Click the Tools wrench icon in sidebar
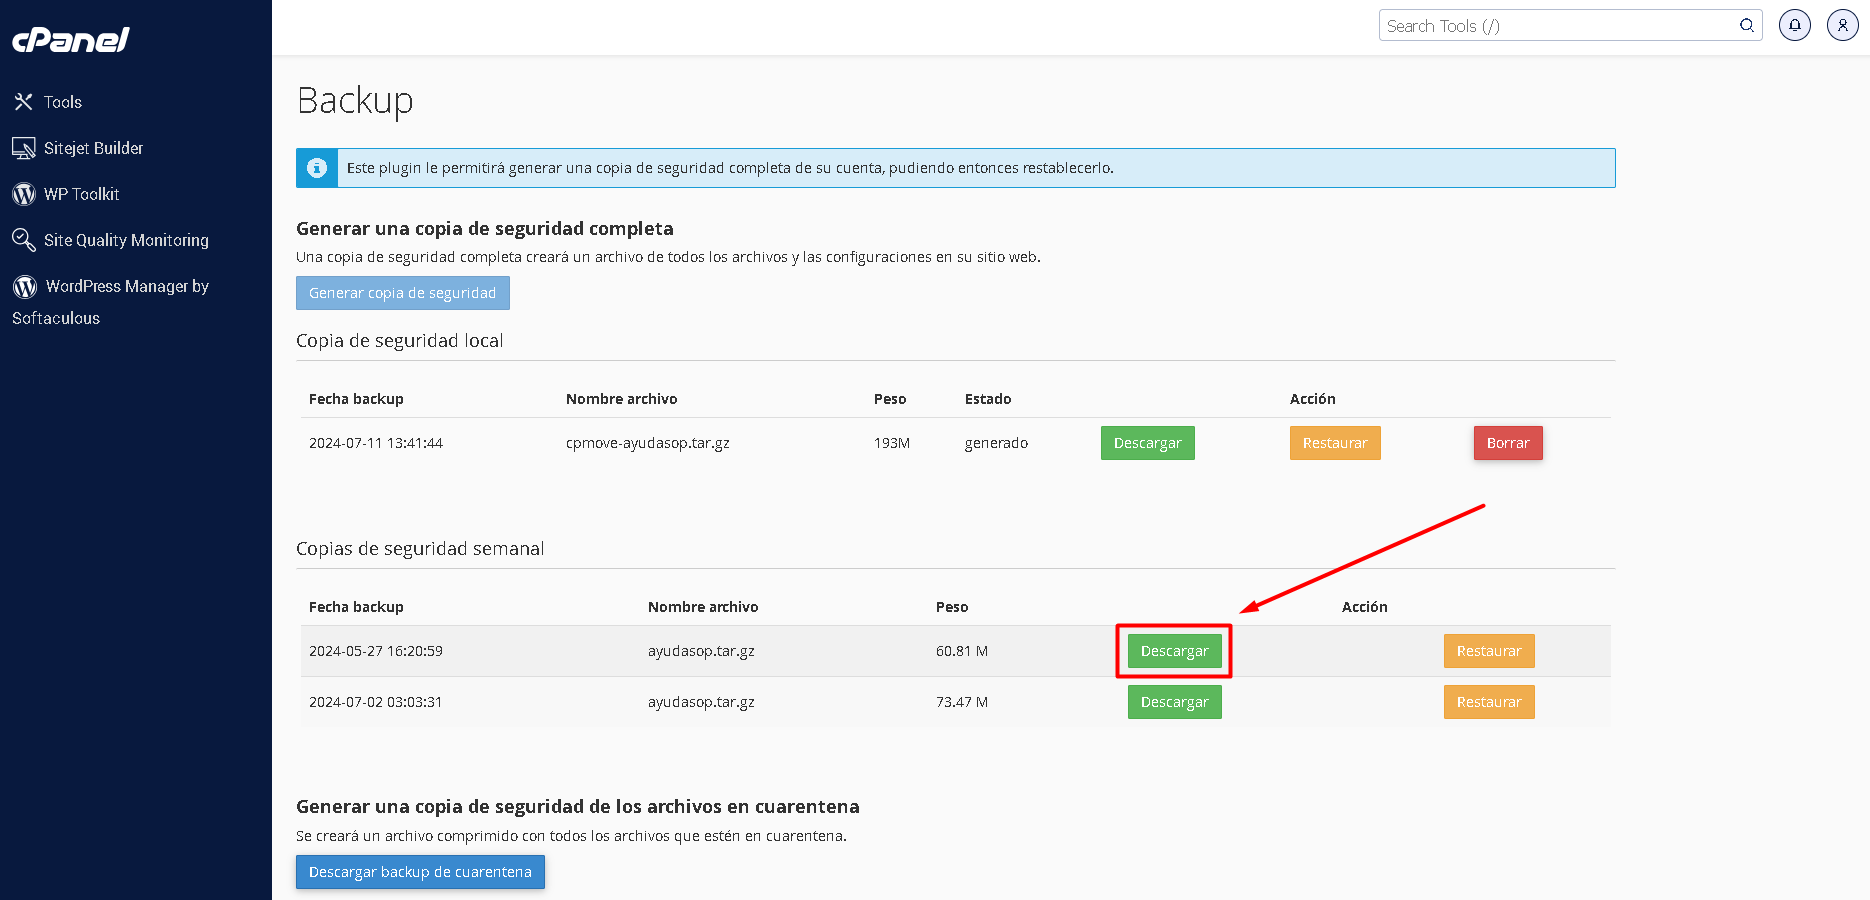 24,102
